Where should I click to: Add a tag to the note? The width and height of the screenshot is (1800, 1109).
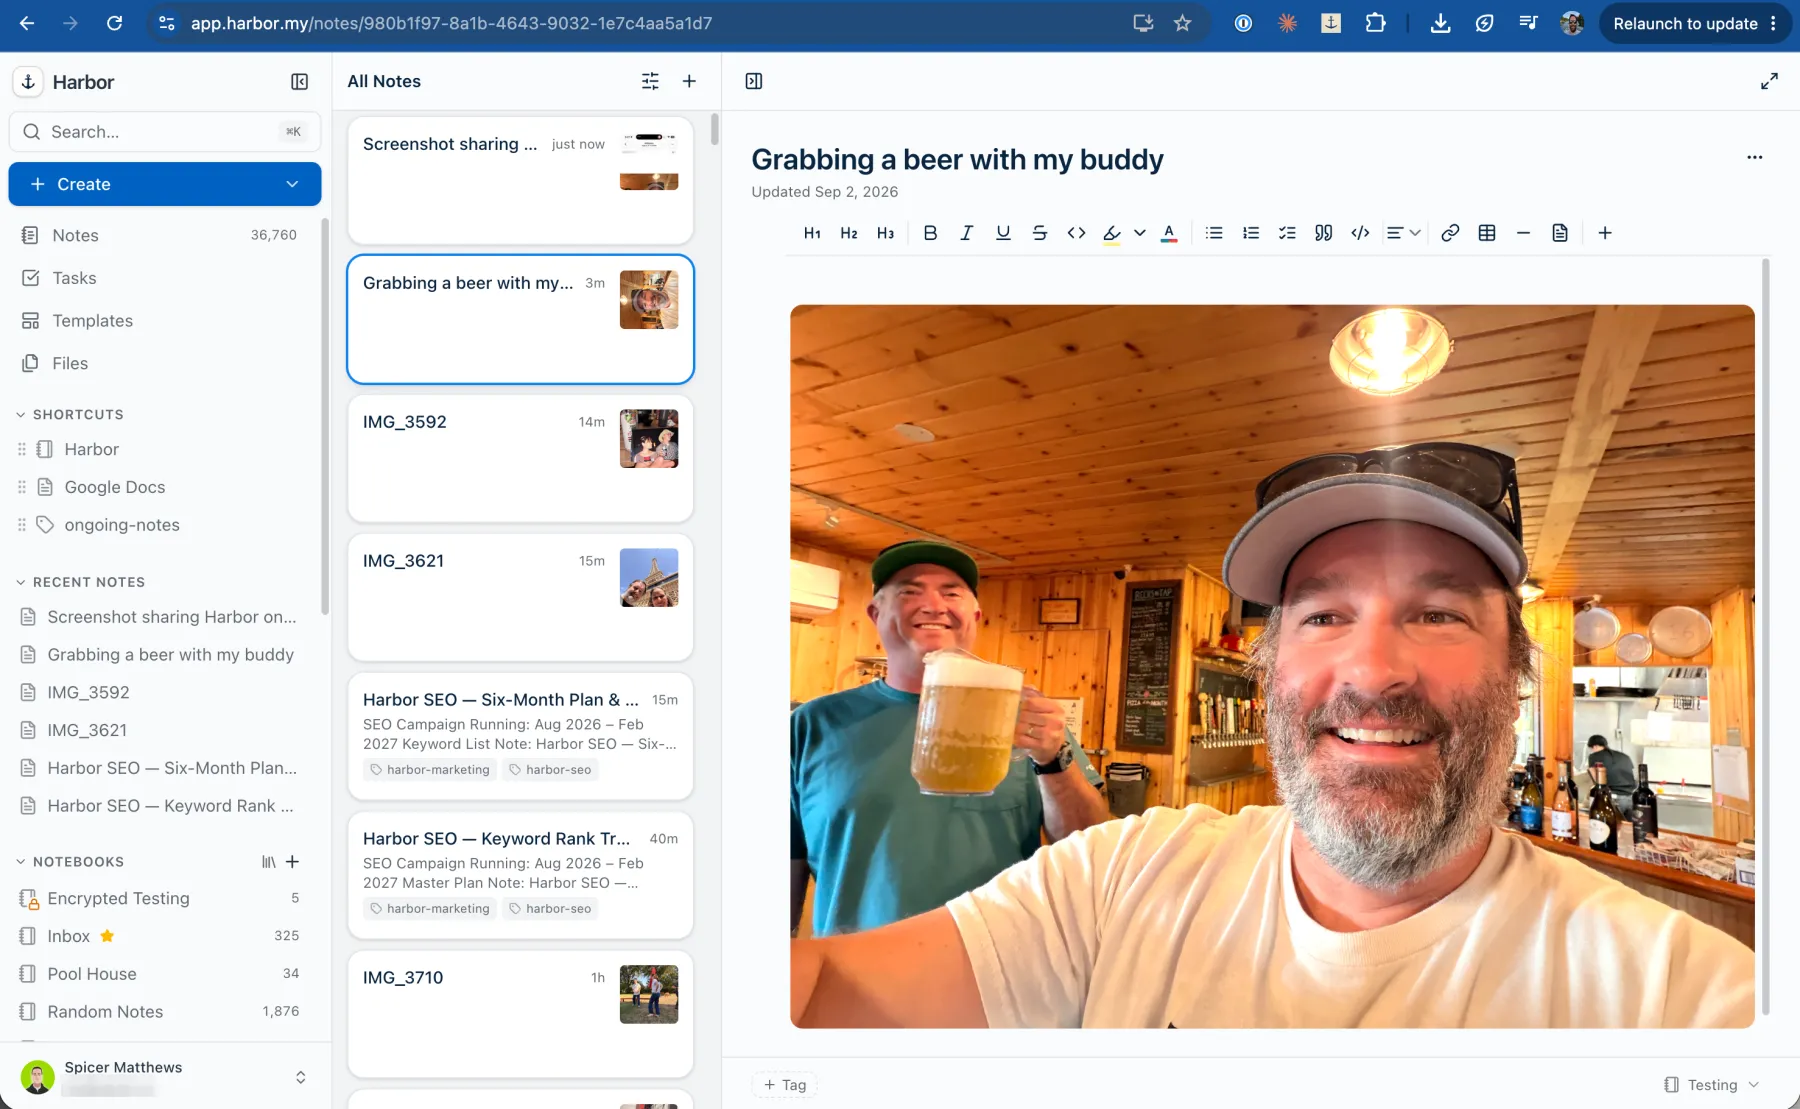[x=785, y=1085]
